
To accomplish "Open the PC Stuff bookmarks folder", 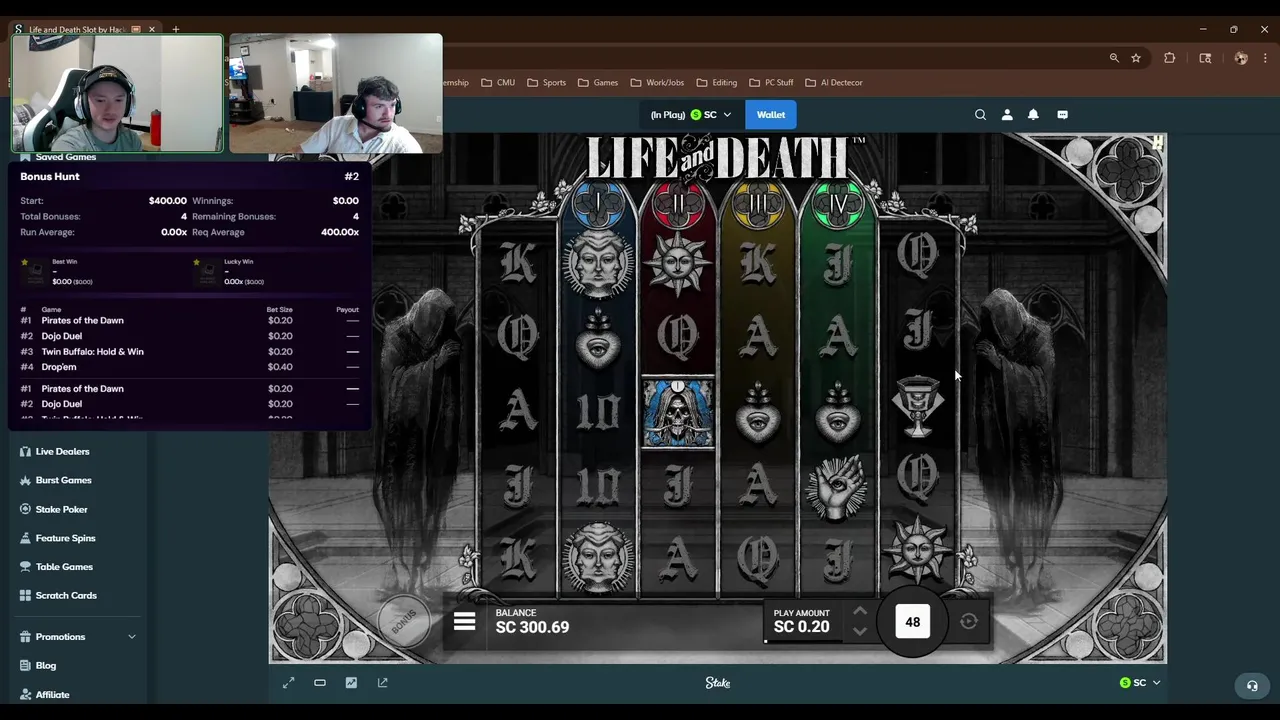I will 771,83.
